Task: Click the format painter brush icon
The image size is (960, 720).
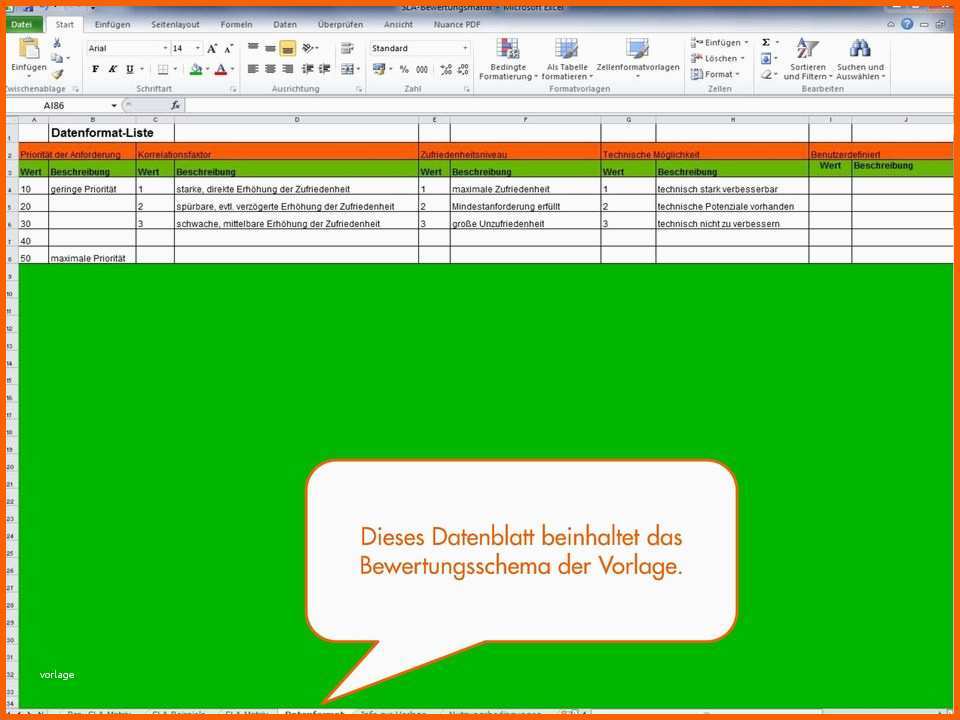Action: point(57,74)
